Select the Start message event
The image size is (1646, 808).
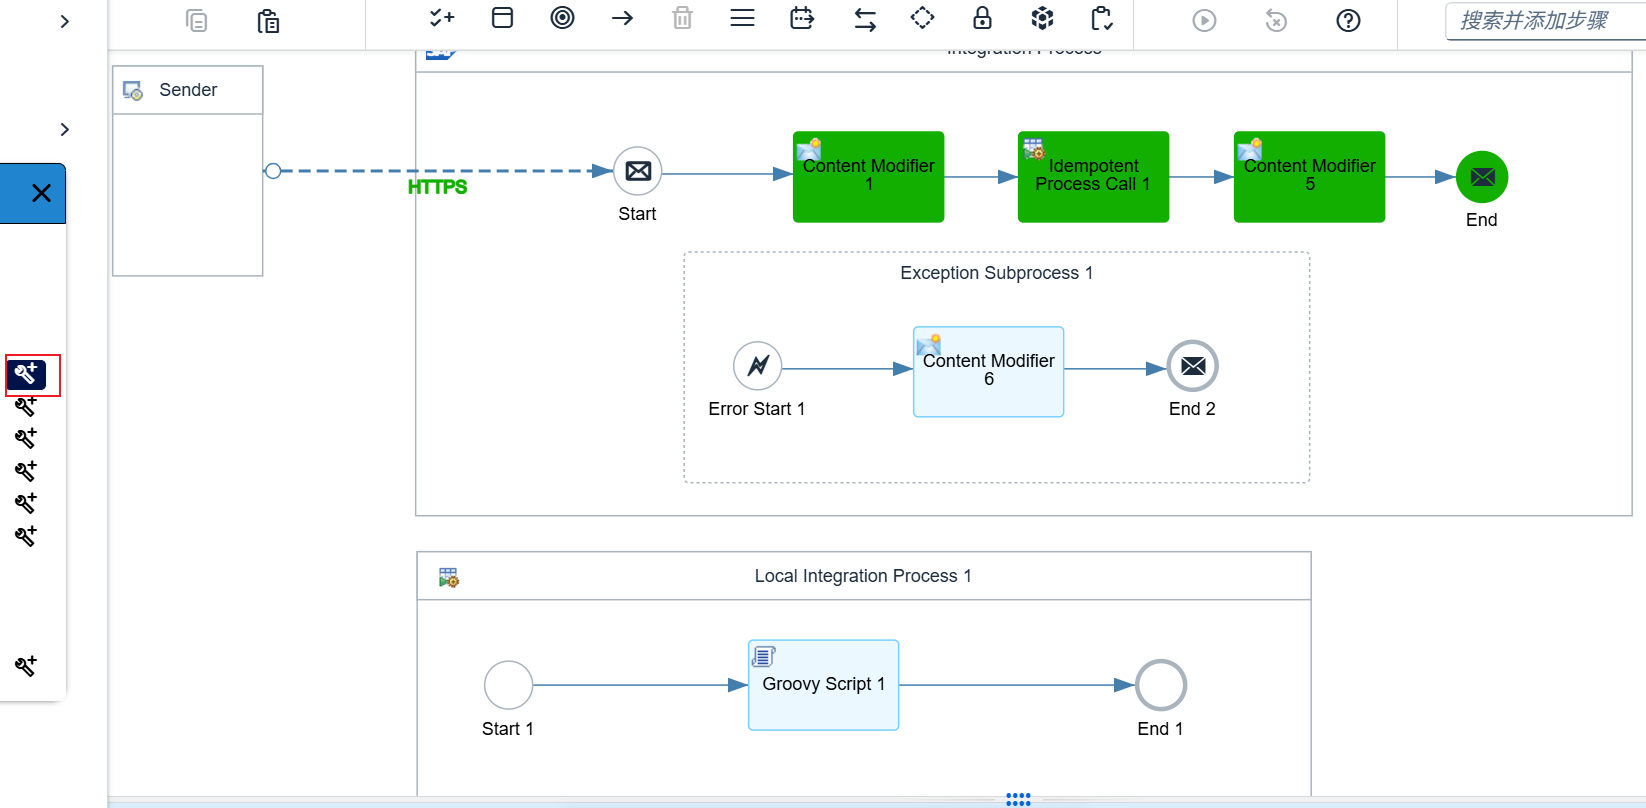638,171
